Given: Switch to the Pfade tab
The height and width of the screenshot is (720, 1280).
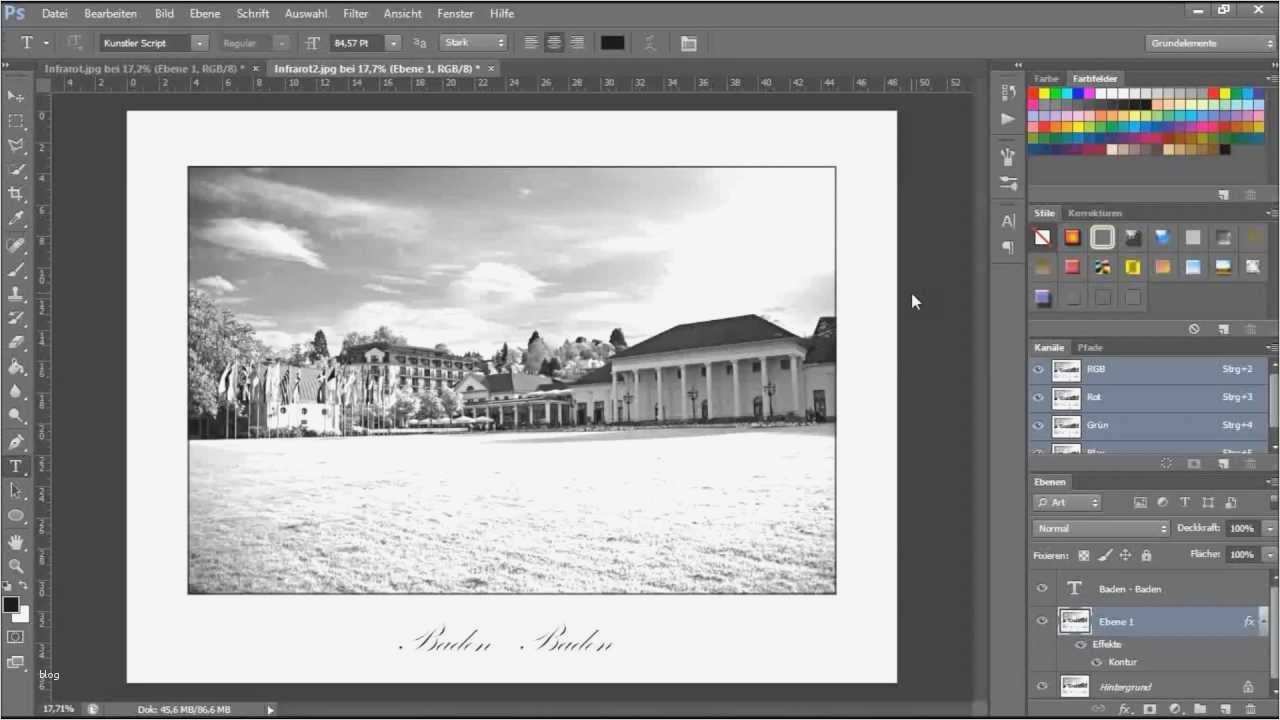Looking at the screenshot, I should (1090, 347).
